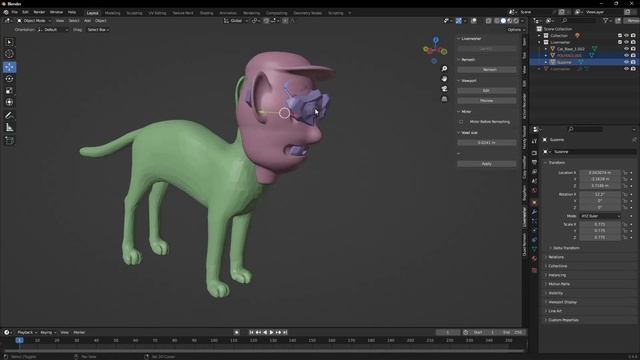Screen dimensions: 640x360
Task: Select the Measure tool in the viewport toolbar
Action: point(9,128)
